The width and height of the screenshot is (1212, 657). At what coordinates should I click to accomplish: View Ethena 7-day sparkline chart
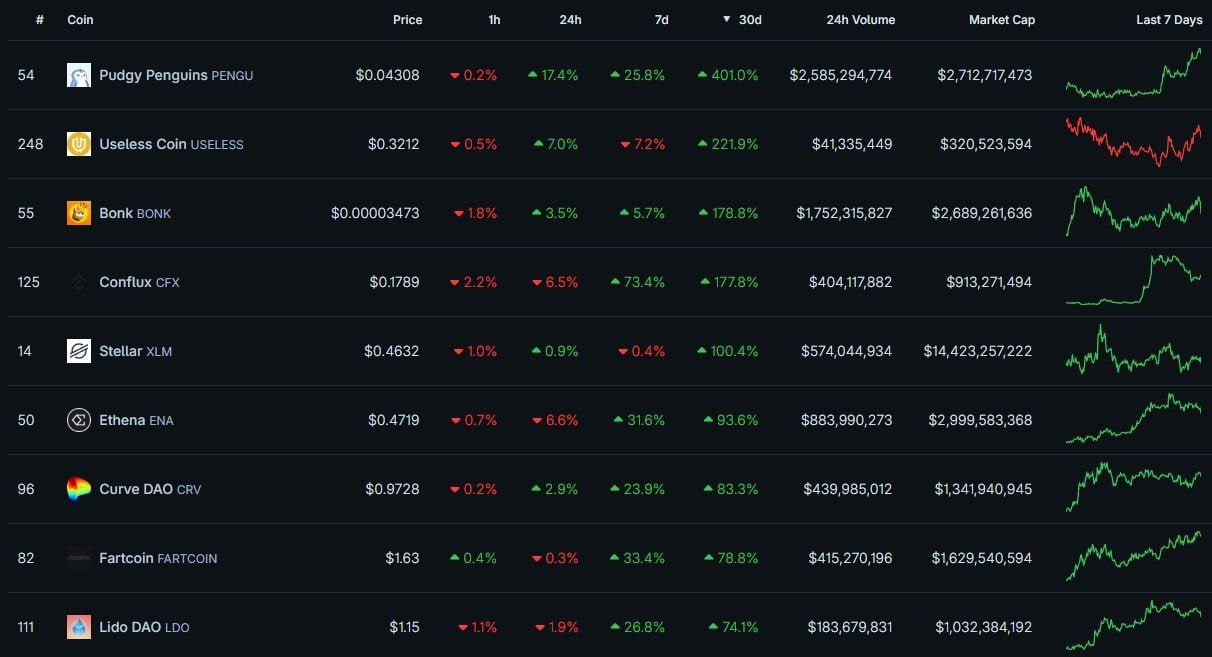point(1134,418)
